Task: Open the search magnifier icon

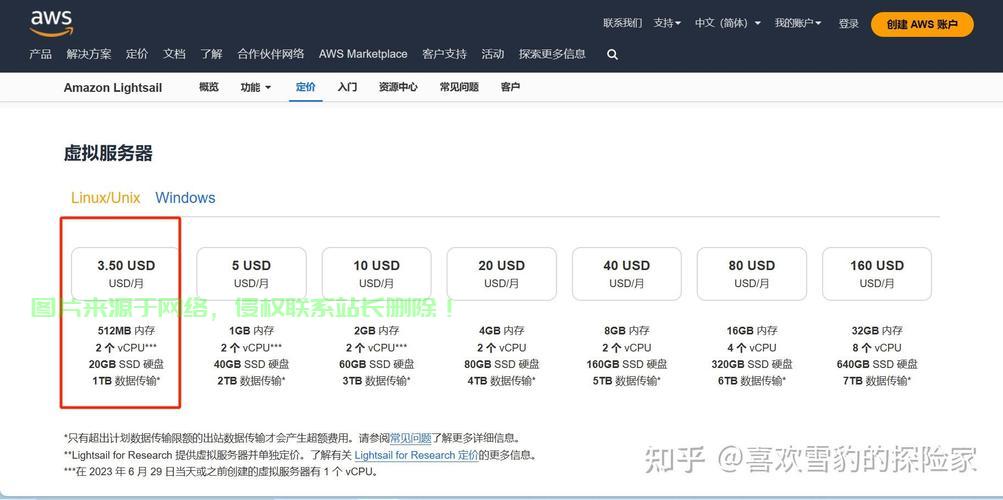Action: 612,55
